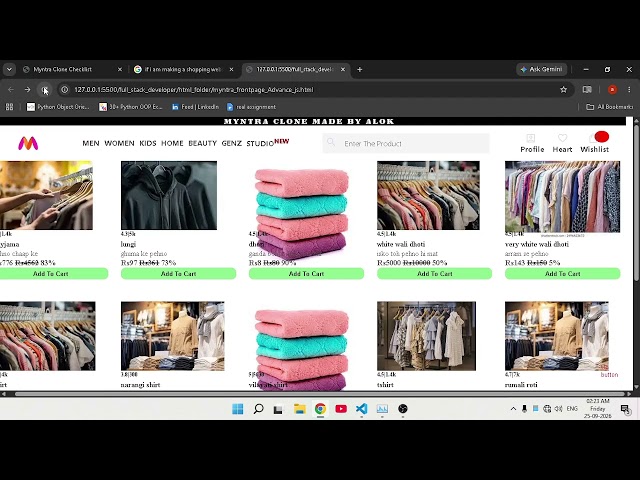
Task: Select the 127.0.0.1:5500 tab
Action: (x=296, y=69)
